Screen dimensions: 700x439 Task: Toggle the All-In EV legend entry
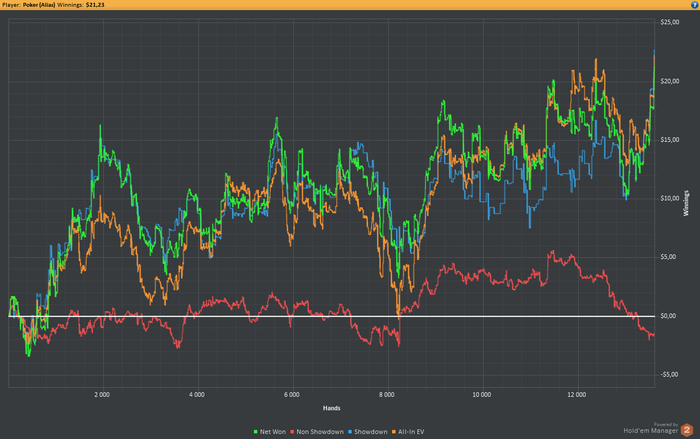point(408,432)
